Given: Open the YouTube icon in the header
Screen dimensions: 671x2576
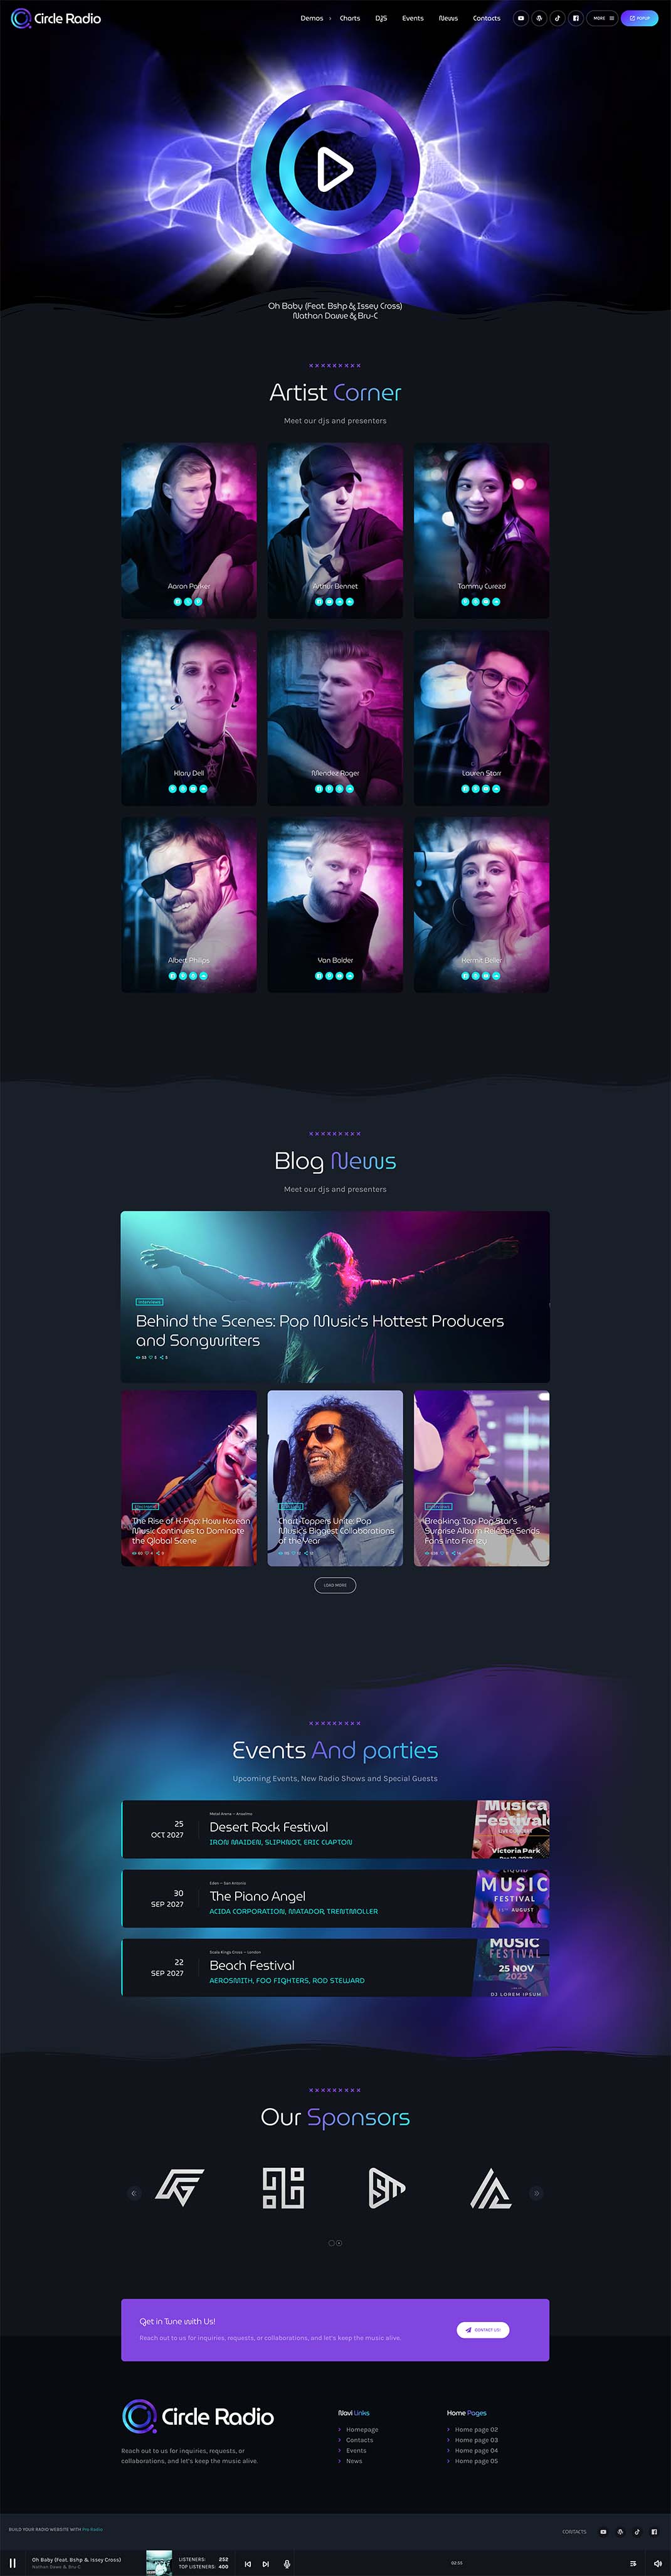Looking at the screenshot, I should [521, 18].
